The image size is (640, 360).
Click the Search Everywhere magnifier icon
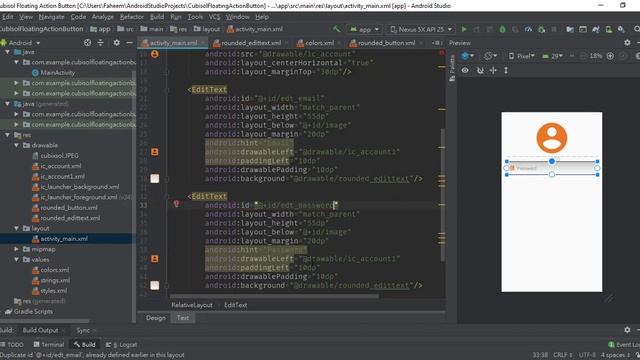coord(636,29)
